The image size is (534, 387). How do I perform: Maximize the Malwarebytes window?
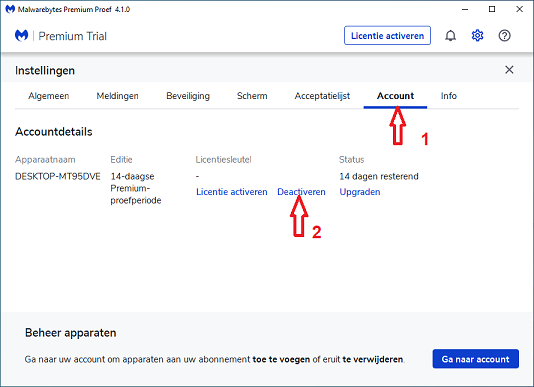pos(492,9)
